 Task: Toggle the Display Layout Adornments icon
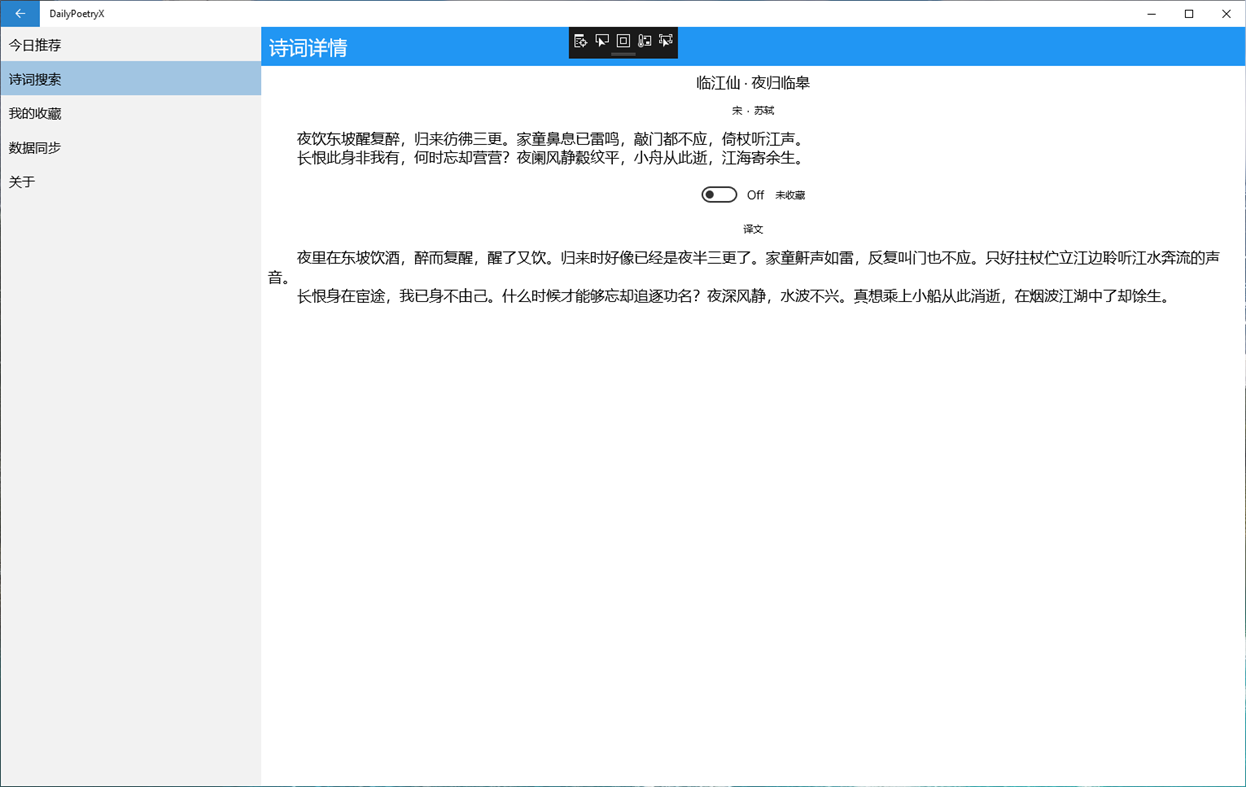point(623,42)
